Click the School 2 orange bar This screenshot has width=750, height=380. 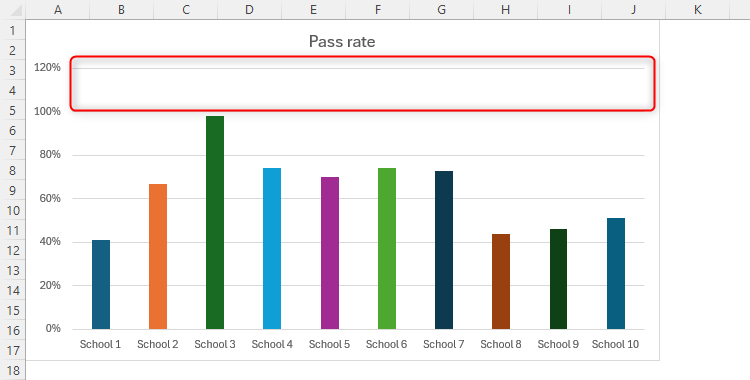[158, 257]
